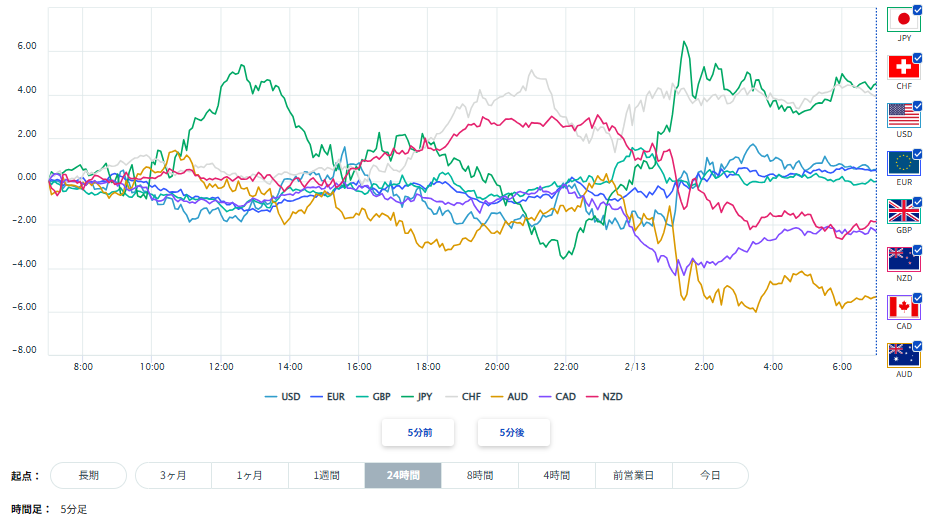Click the 5分前 button
This screenshot has height=529, width=934.
419,432
